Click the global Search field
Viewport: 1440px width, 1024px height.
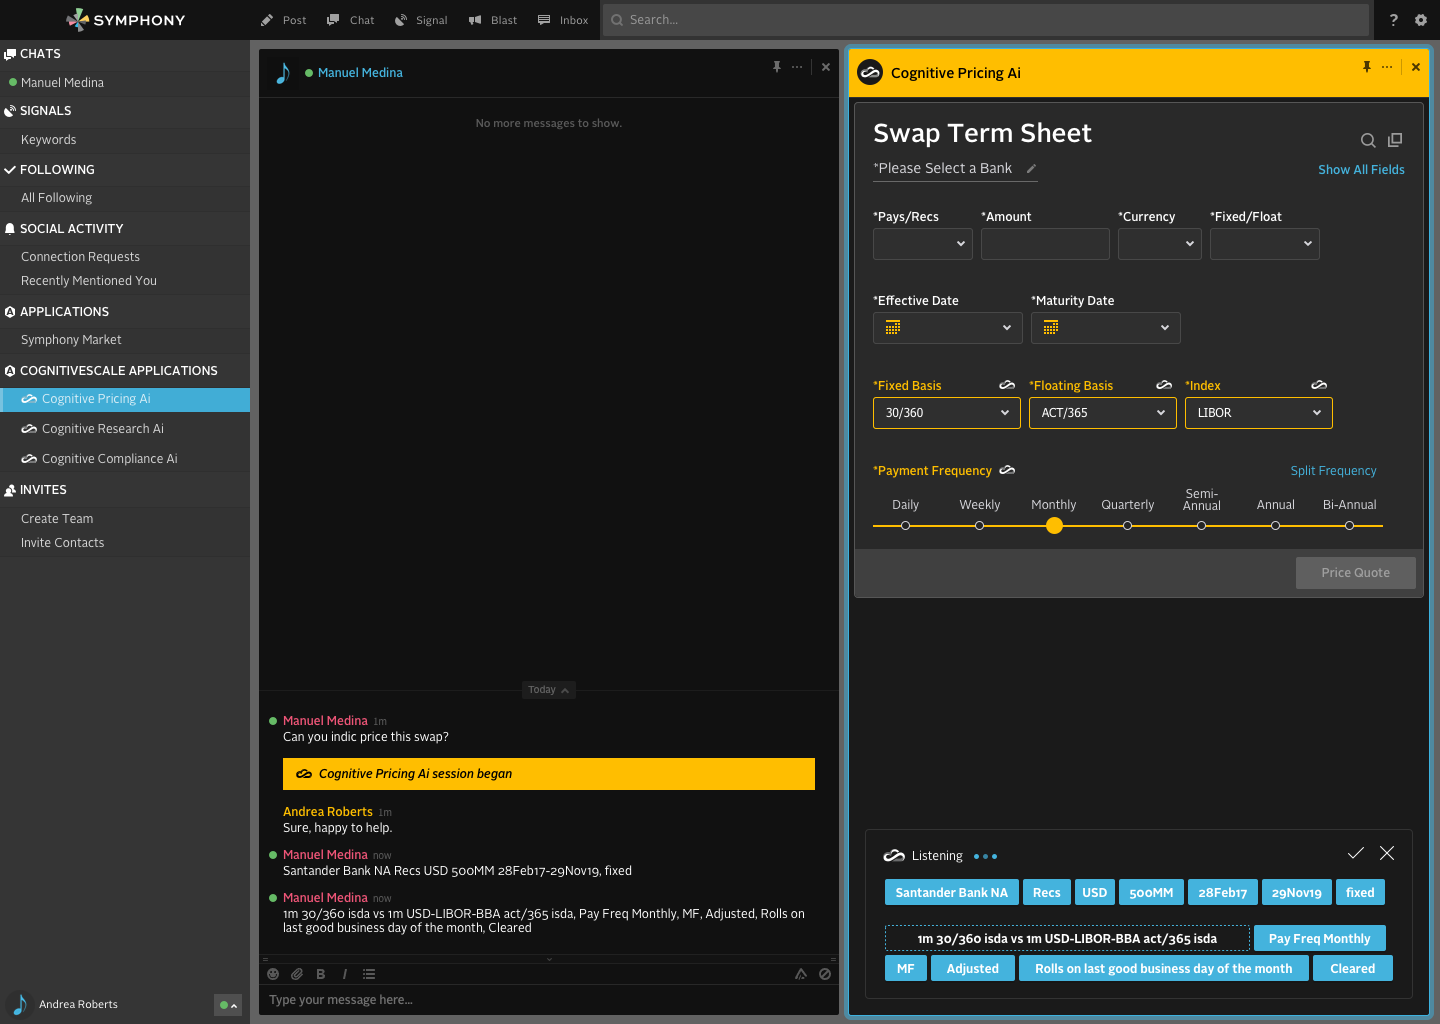click(x=986, y=20)
